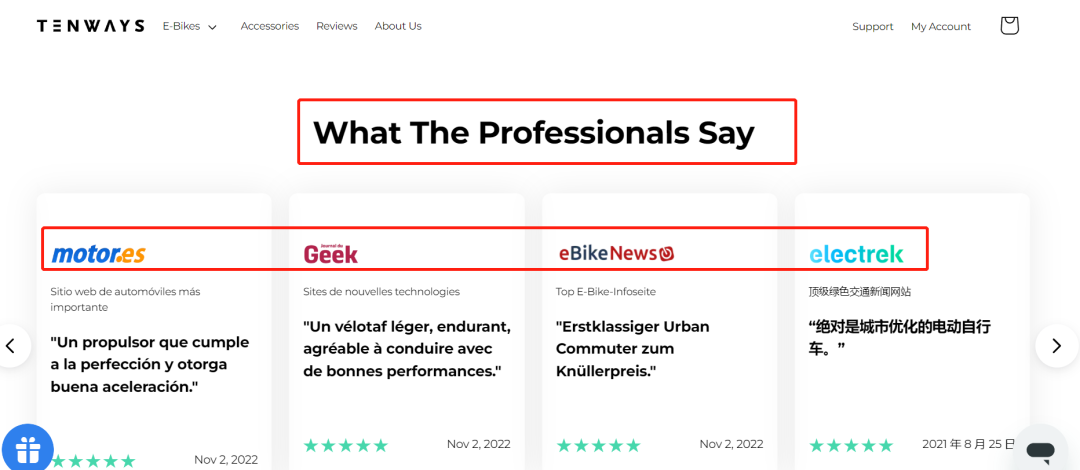This screenshot has height=470, width=1080.
Task: Click the Support link
Action: pos(872,27)
